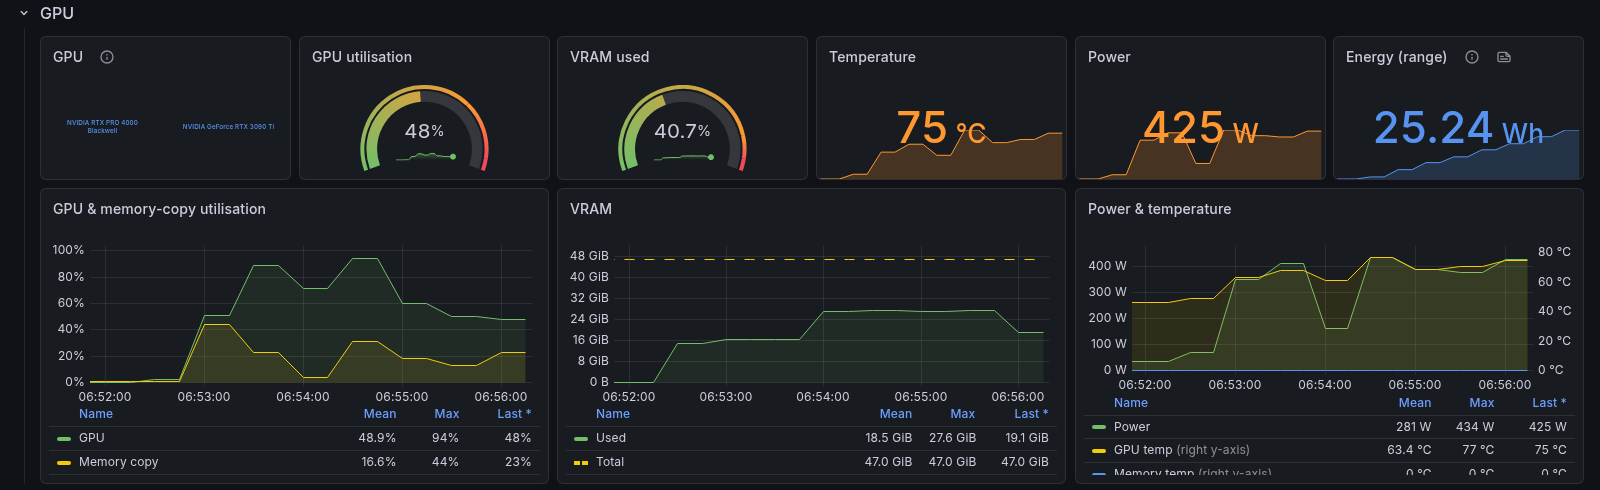1600x490 pixels.
Task: Click the GPU utilisation panel title
Action: click(362, 57)
